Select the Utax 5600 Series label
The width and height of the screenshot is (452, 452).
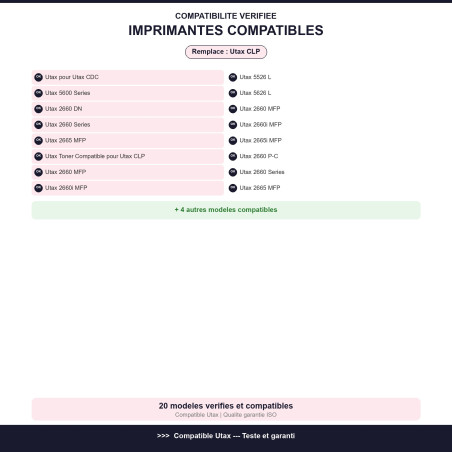[x=68, y=93]
